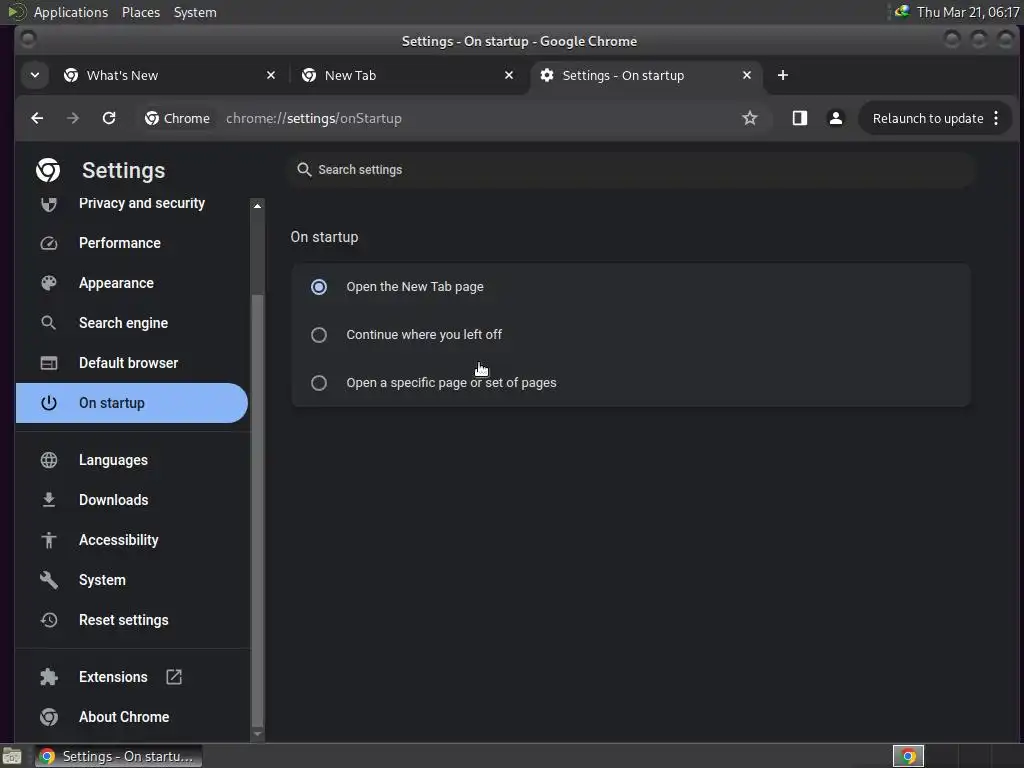Switch to the What's New tab

click(x=168, y=75)
